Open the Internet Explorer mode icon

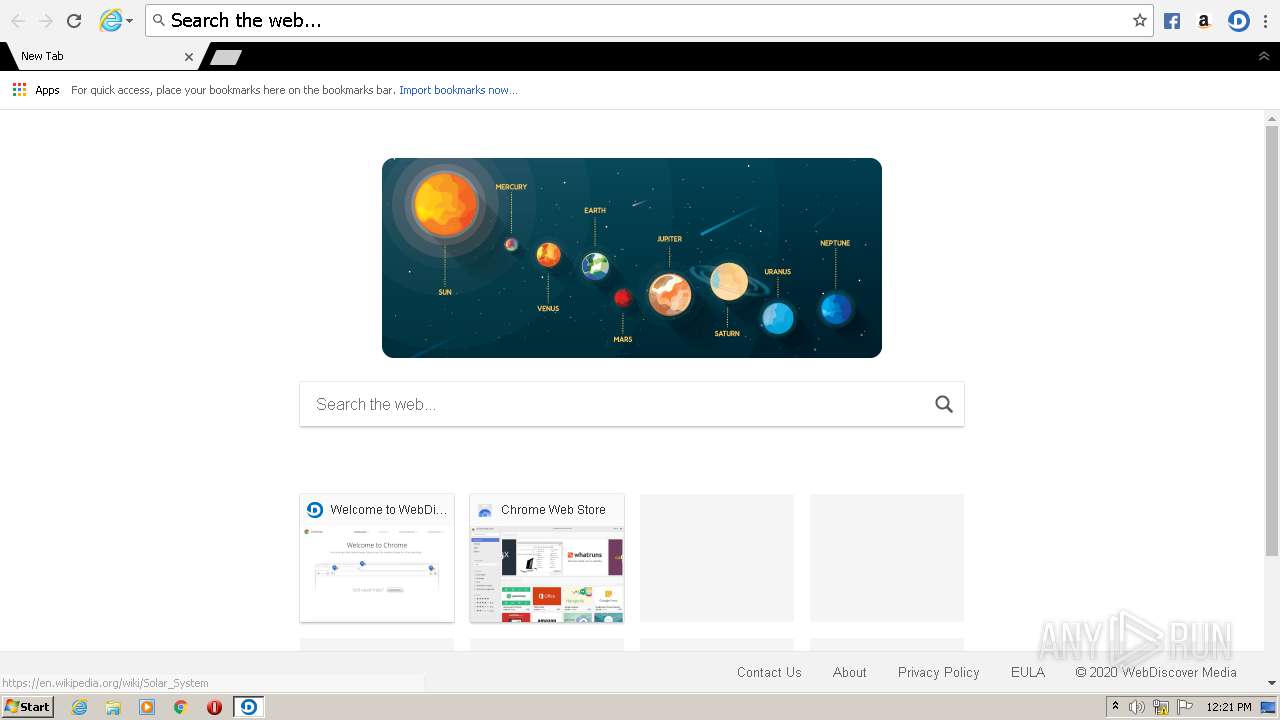(x=110, y=20)
